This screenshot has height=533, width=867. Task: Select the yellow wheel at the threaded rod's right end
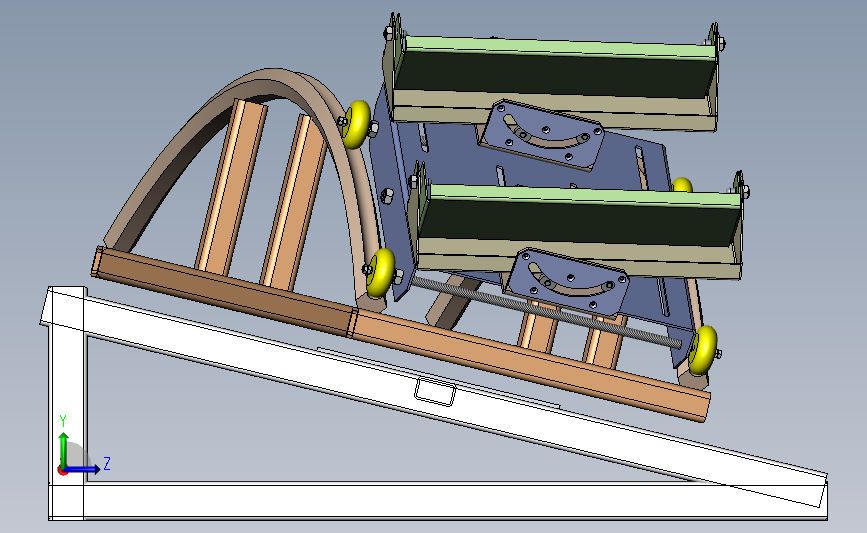[702, 349]
